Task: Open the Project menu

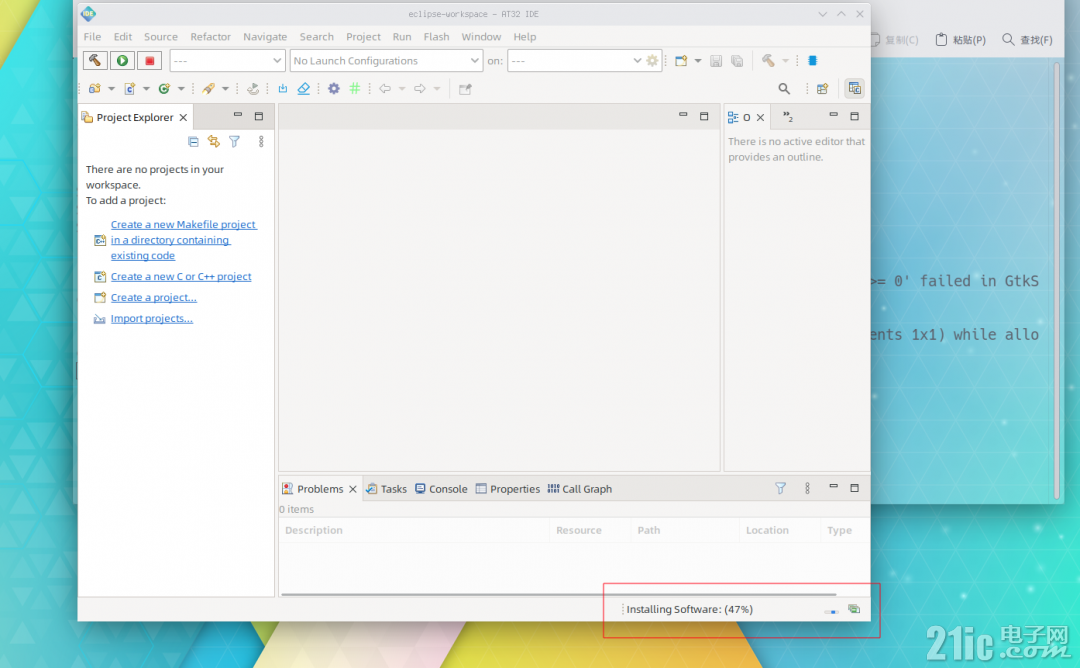Action: point(363,36)
